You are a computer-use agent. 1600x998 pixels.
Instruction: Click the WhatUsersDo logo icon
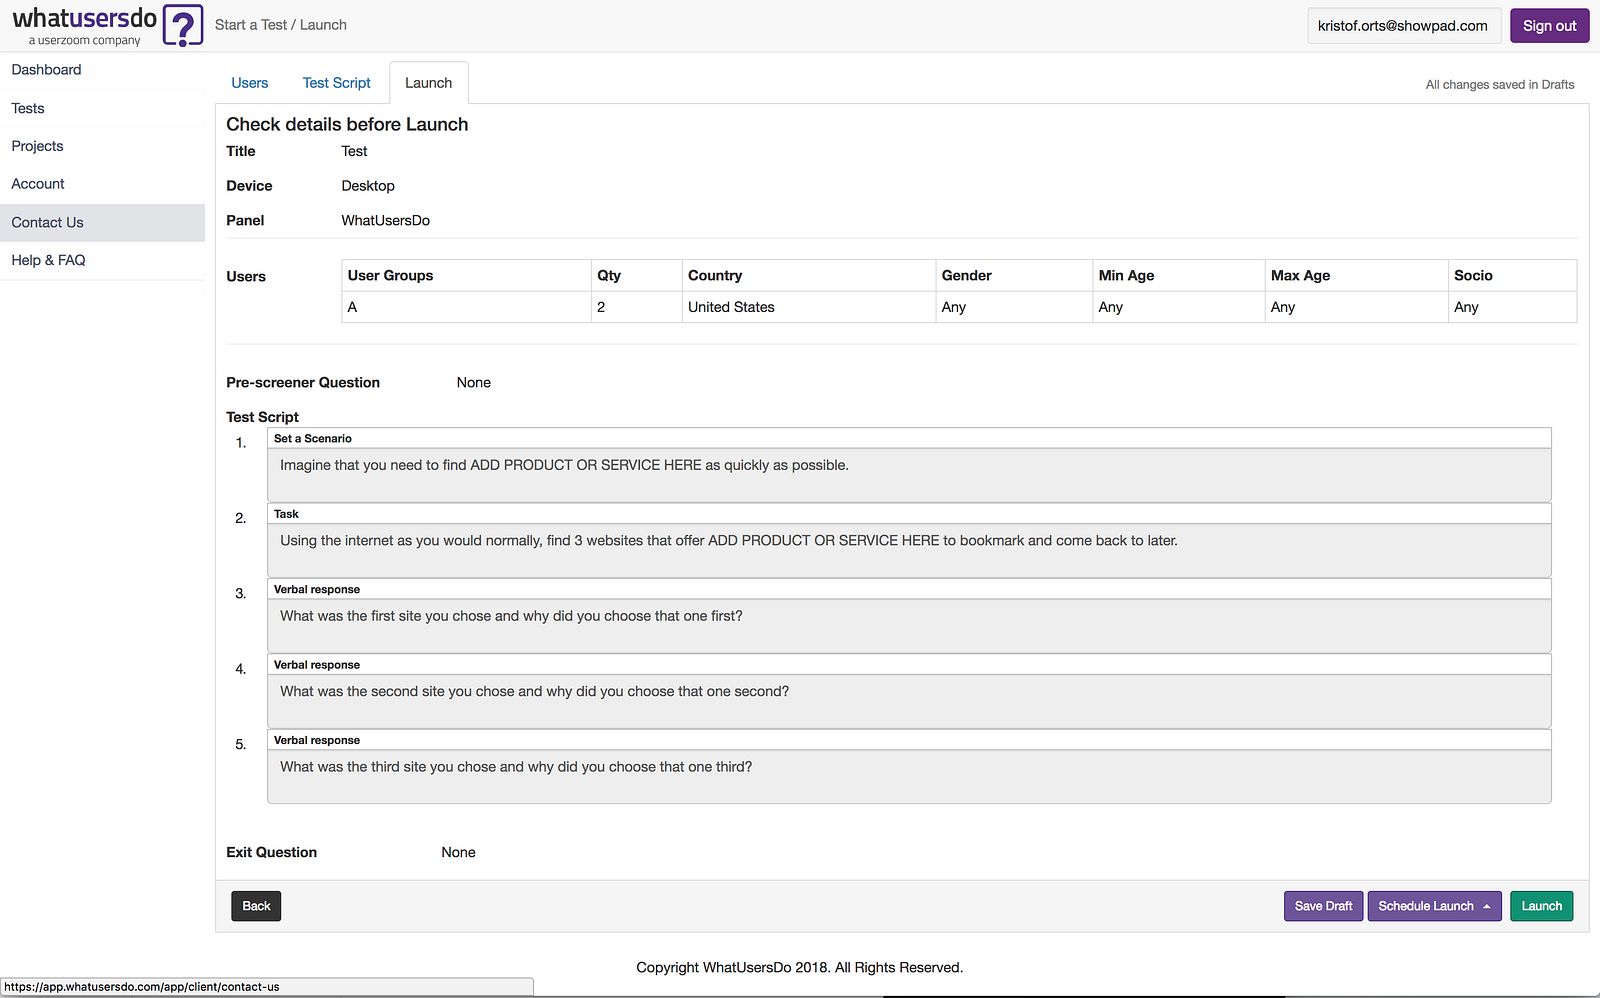[183, 25]
